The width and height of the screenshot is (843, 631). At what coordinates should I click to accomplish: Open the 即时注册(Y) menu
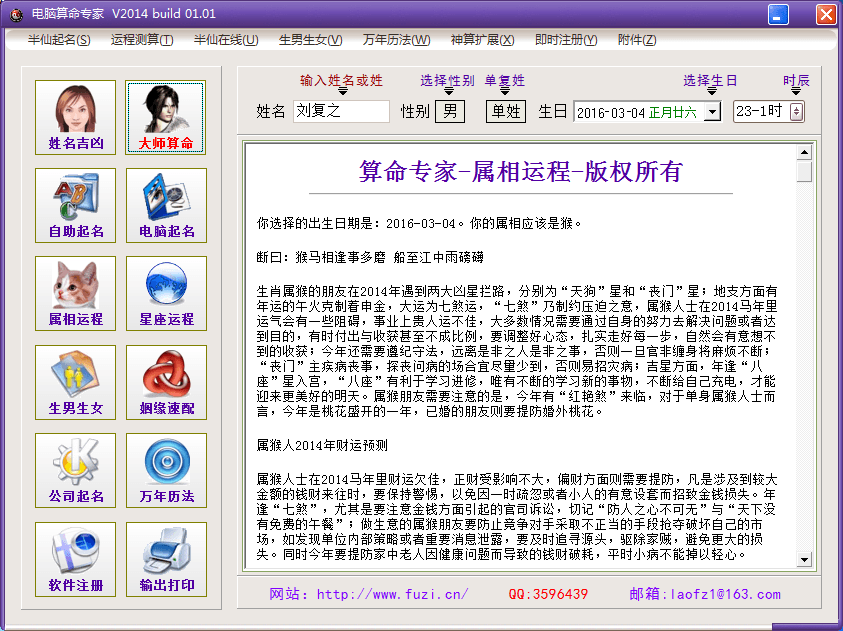tap(566, 40)
